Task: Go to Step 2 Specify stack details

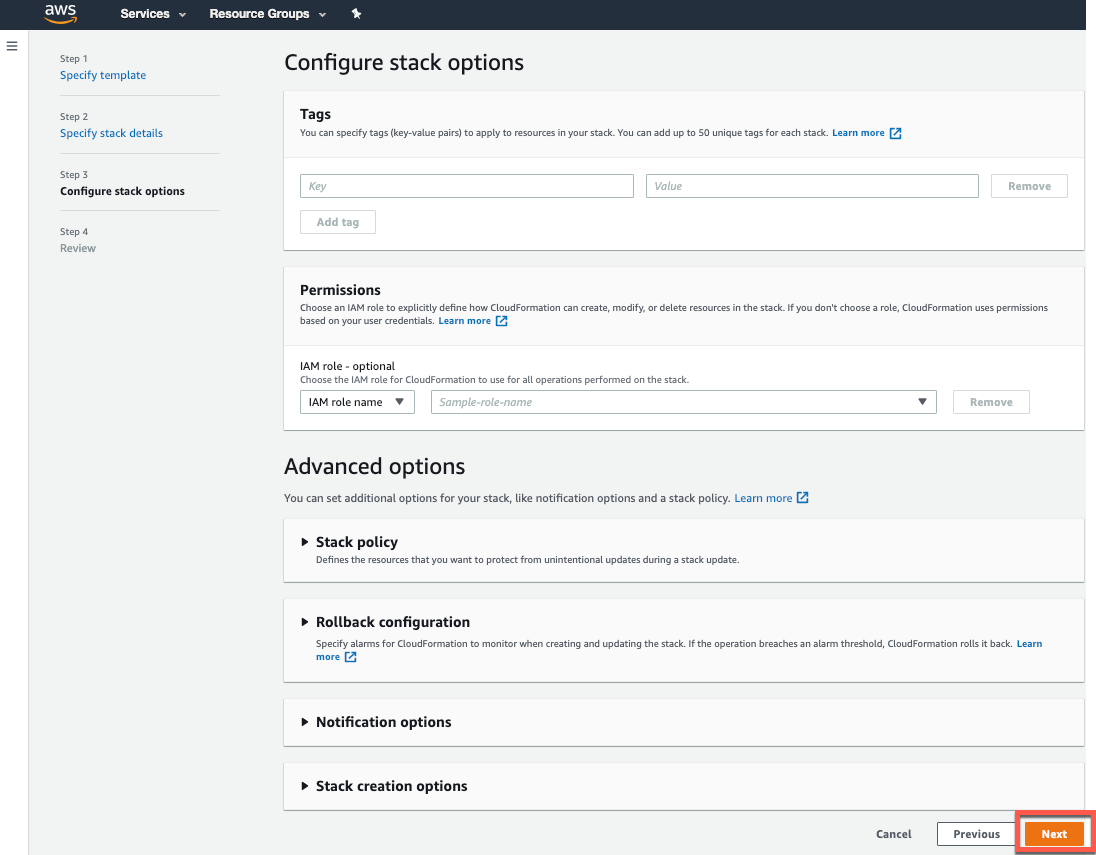Action: [x=111, y=133]
